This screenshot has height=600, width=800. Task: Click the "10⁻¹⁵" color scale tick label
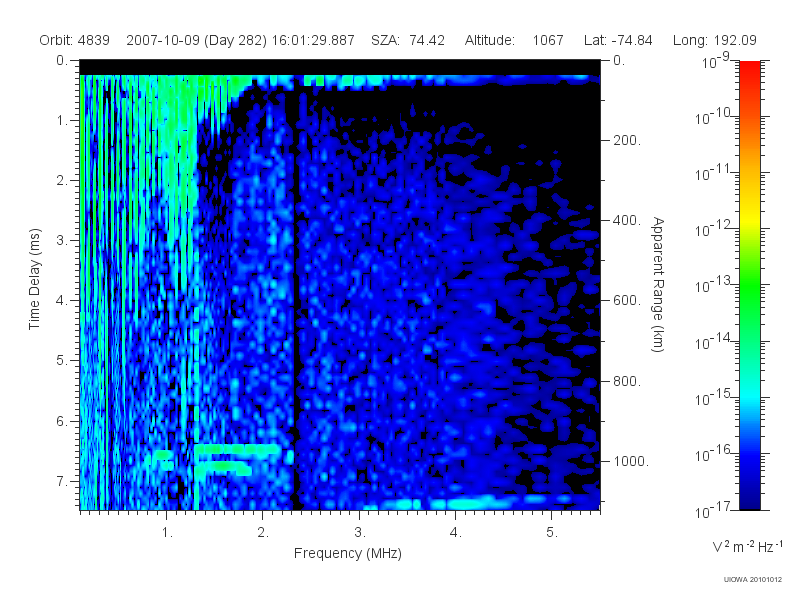(x=715, y=397)
